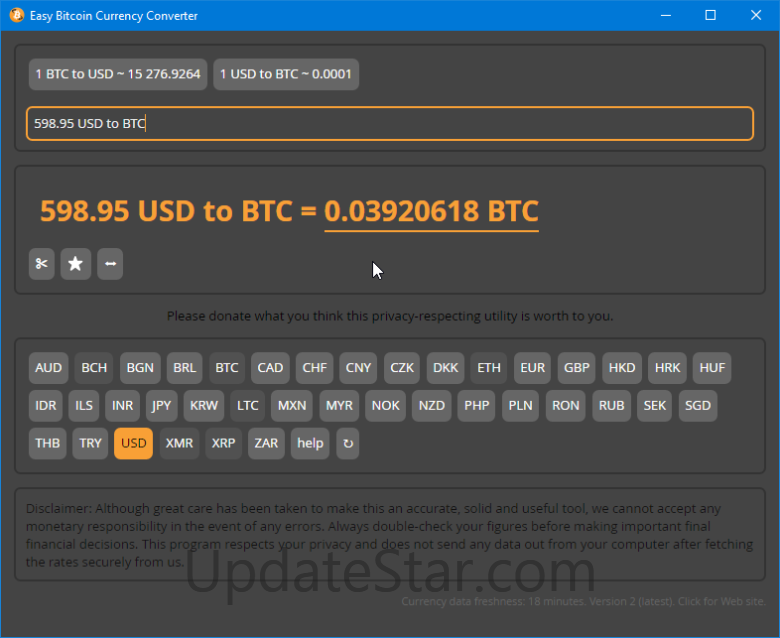Image resolution: width=780 pixels, height=638 pixels.
Task: Pick the MXN currency button
Action: (x=292, y=406)
